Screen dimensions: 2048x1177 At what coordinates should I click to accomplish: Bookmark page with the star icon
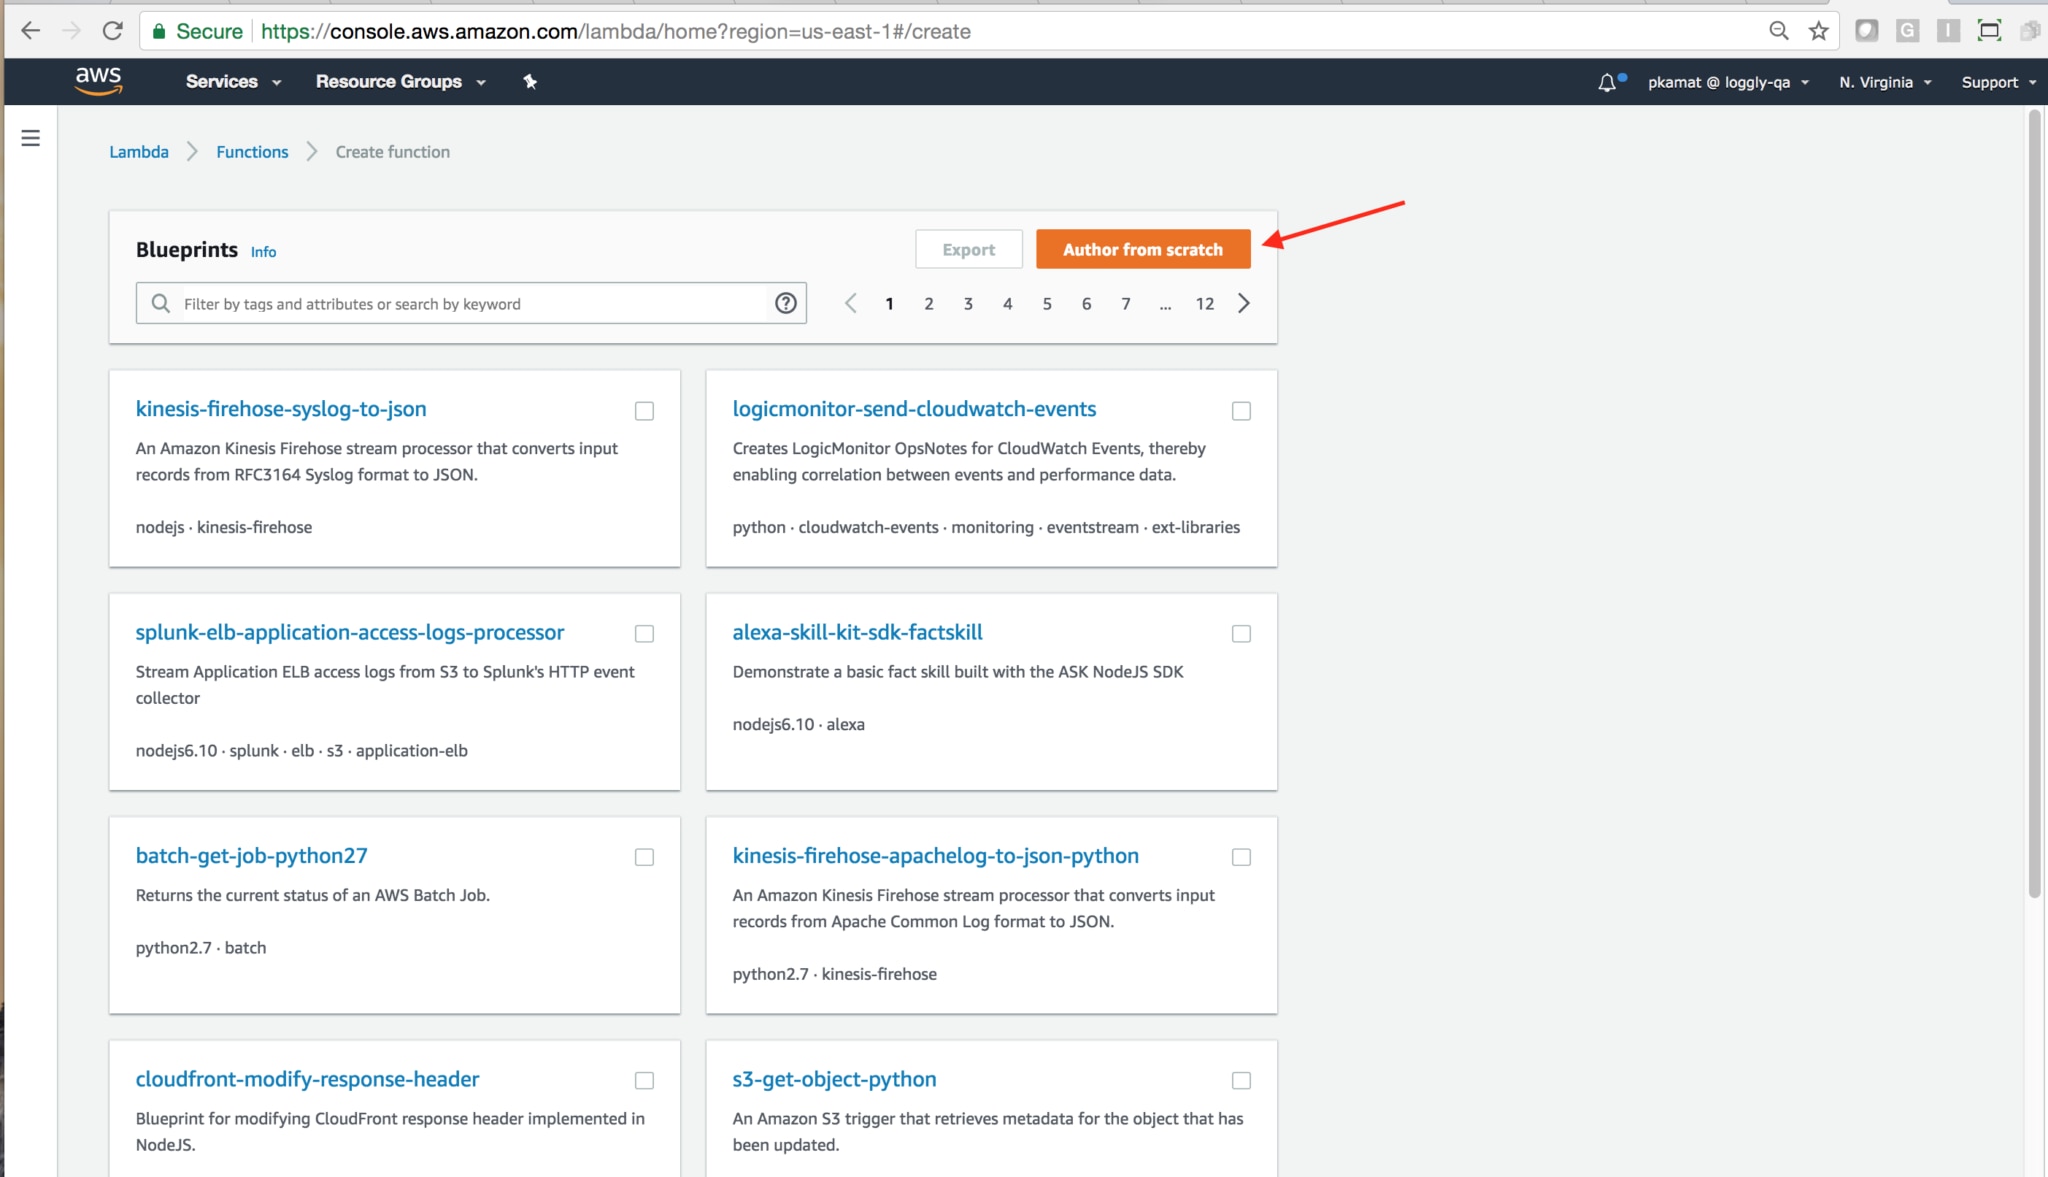coord(1819,31)
